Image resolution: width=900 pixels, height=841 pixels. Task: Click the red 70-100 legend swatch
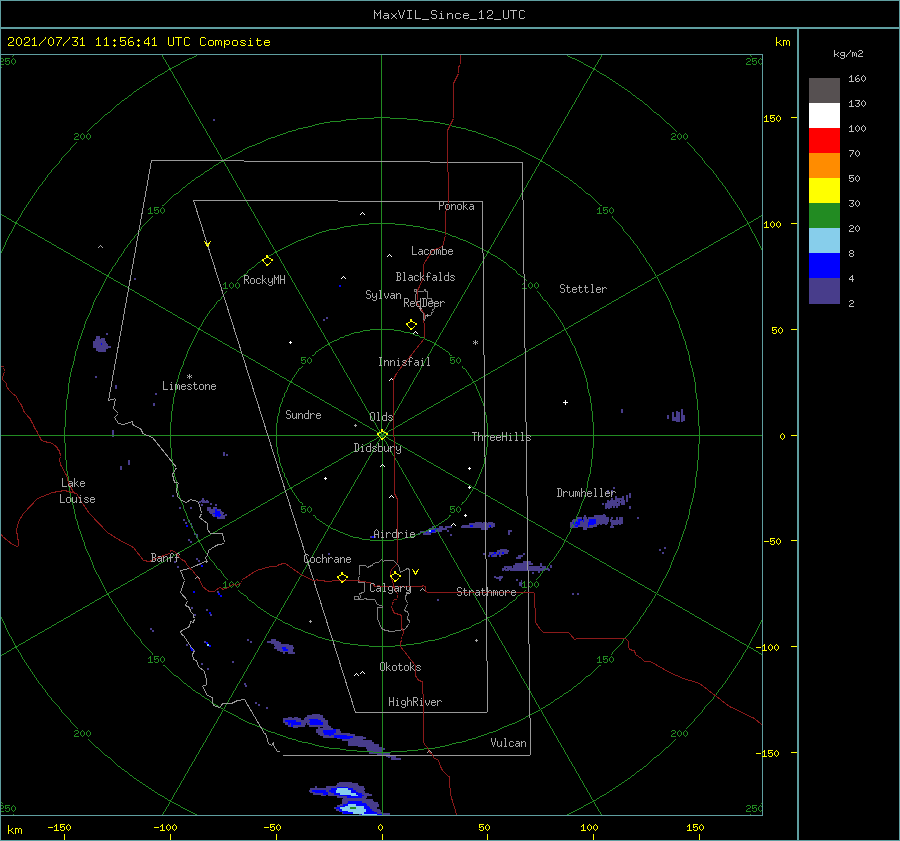coord(824,141)
